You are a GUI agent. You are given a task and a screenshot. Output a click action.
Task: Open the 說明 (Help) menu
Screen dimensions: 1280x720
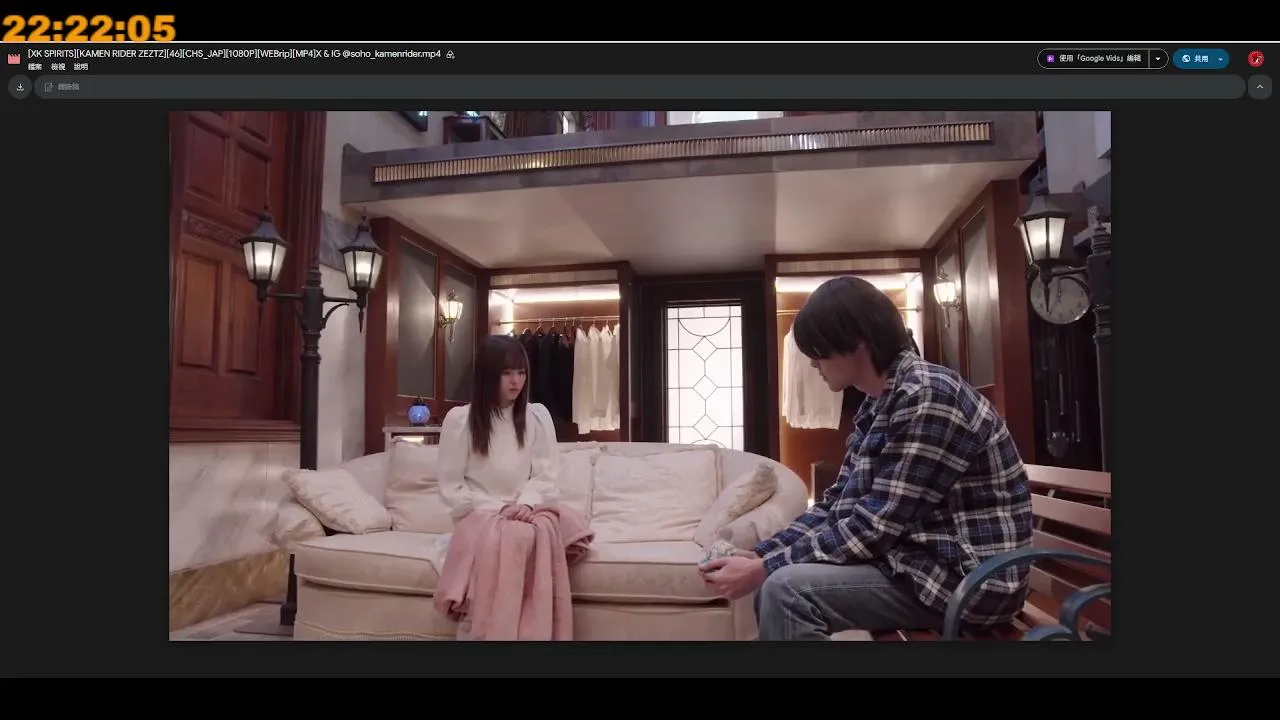81,67
